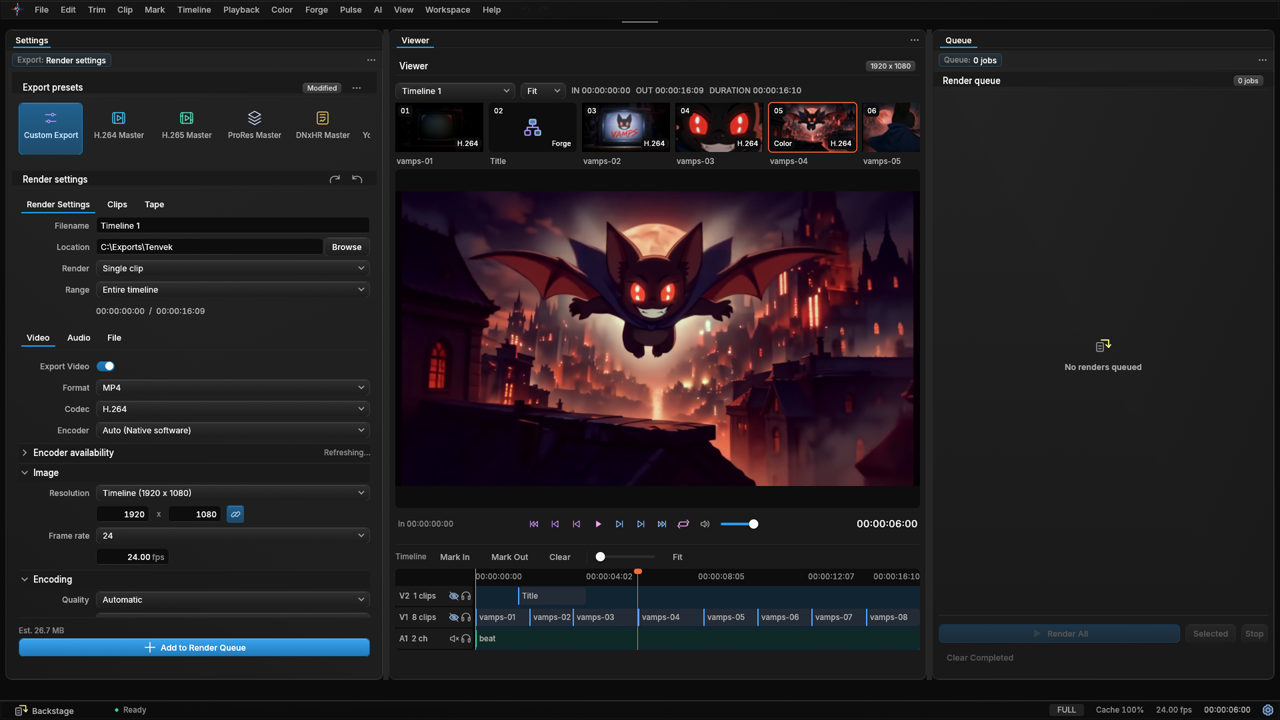Select the DNxHR Master preset icon
1280x720 pixels.
[x=322, y=118]
